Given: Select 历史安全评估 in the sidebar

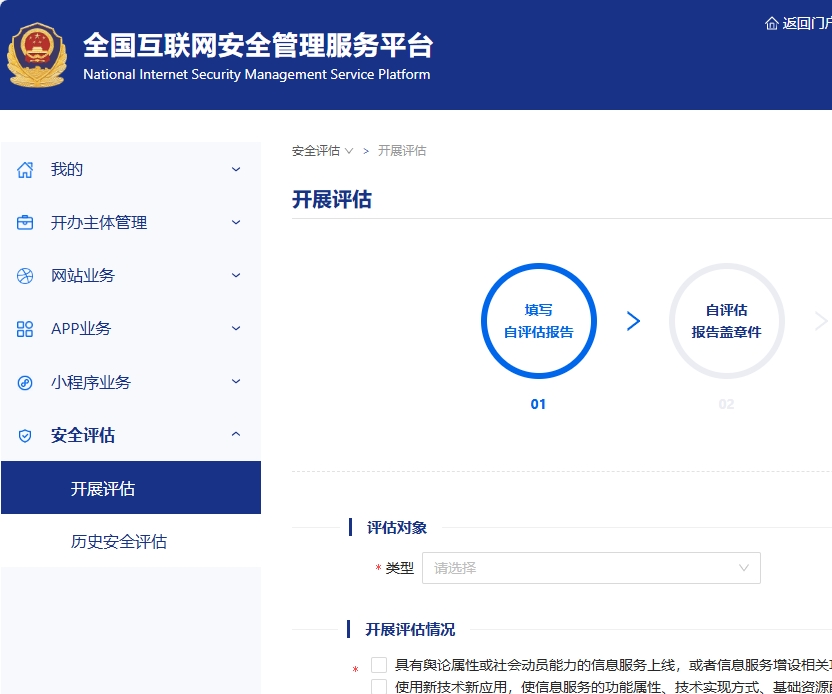Looking at the screenshot, I should tap(119, 542).
